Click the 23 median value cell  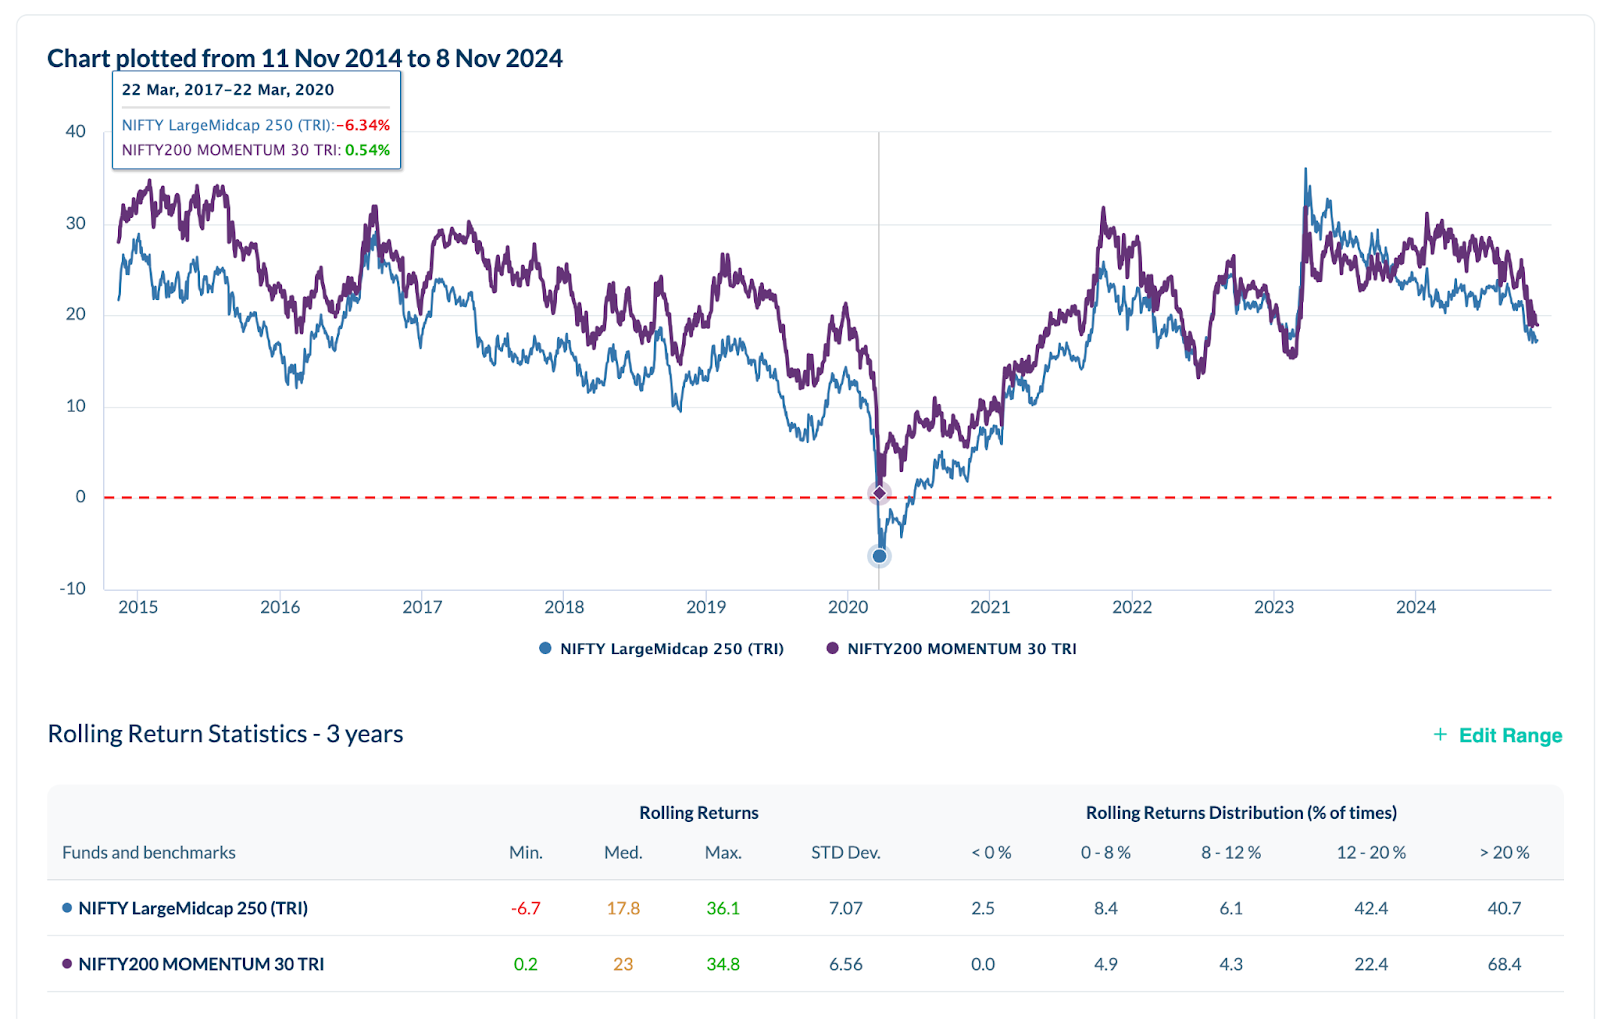click(x=623, y=964)
